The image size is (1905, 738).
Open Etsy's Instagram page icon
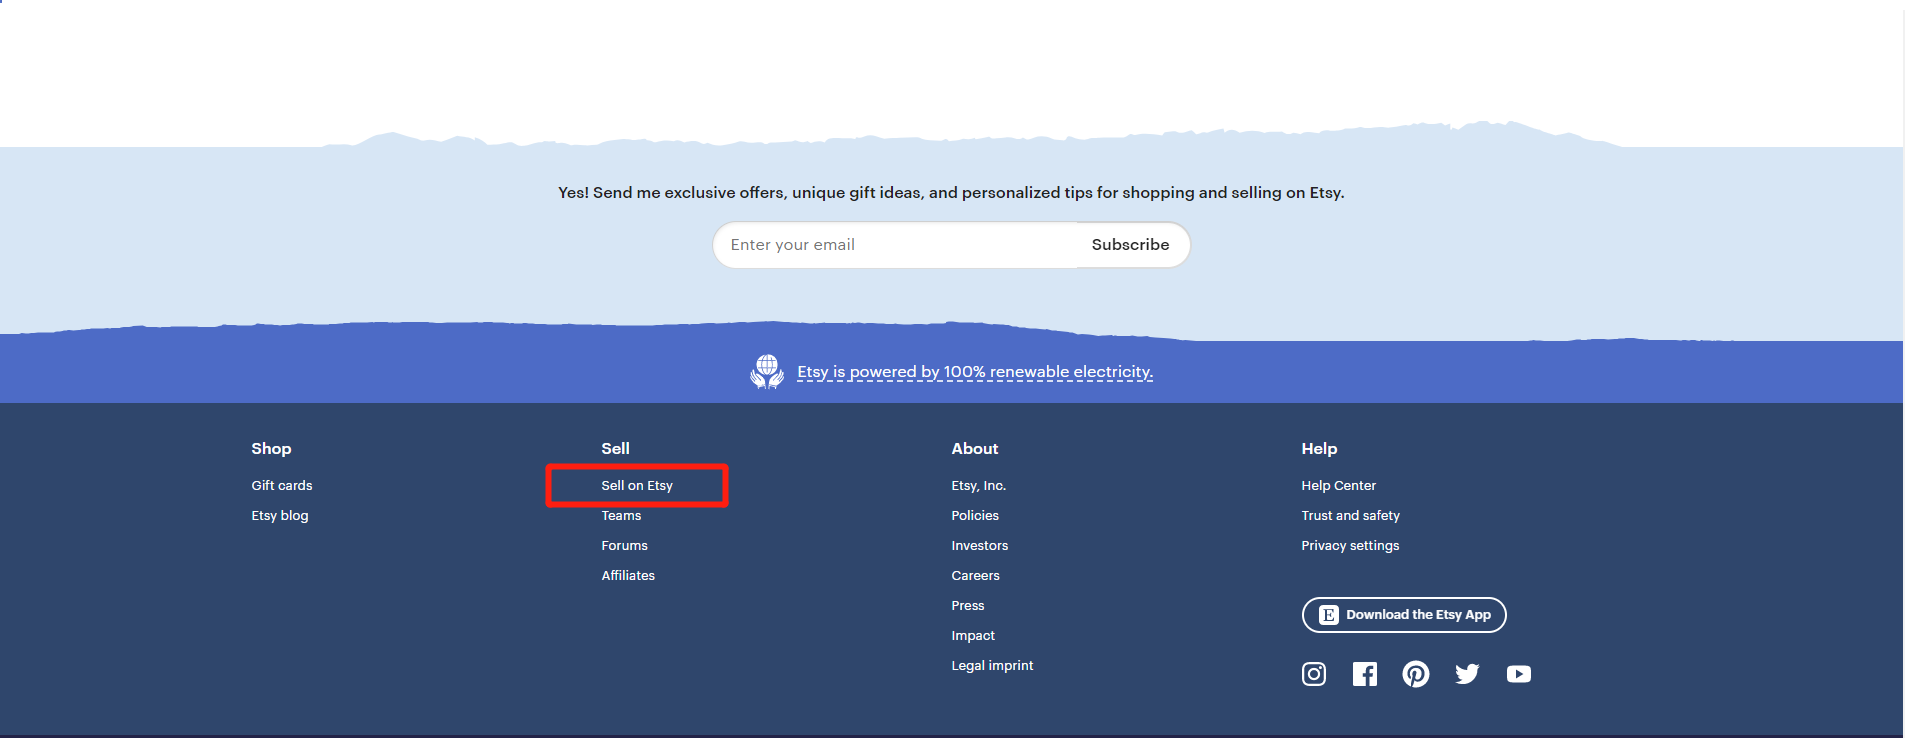tap(1313, 674)
